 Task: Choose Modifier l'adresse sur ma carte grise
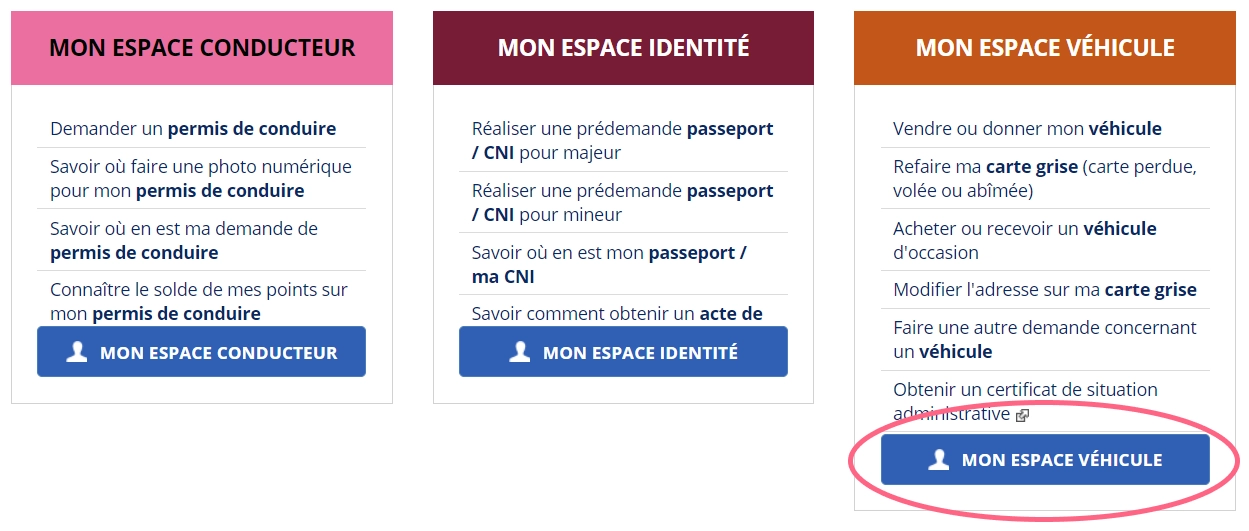tap(1045, 290)
